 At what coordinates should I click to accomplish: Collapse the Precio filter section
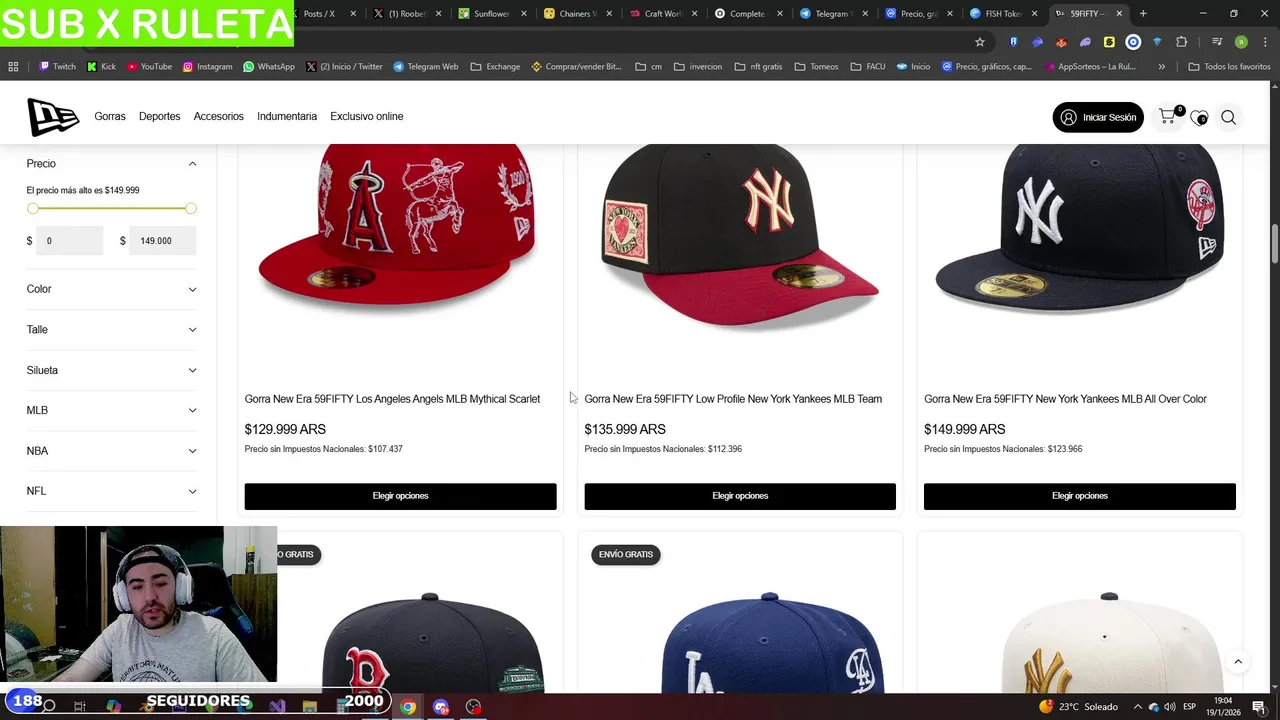(x=112, y=164)
